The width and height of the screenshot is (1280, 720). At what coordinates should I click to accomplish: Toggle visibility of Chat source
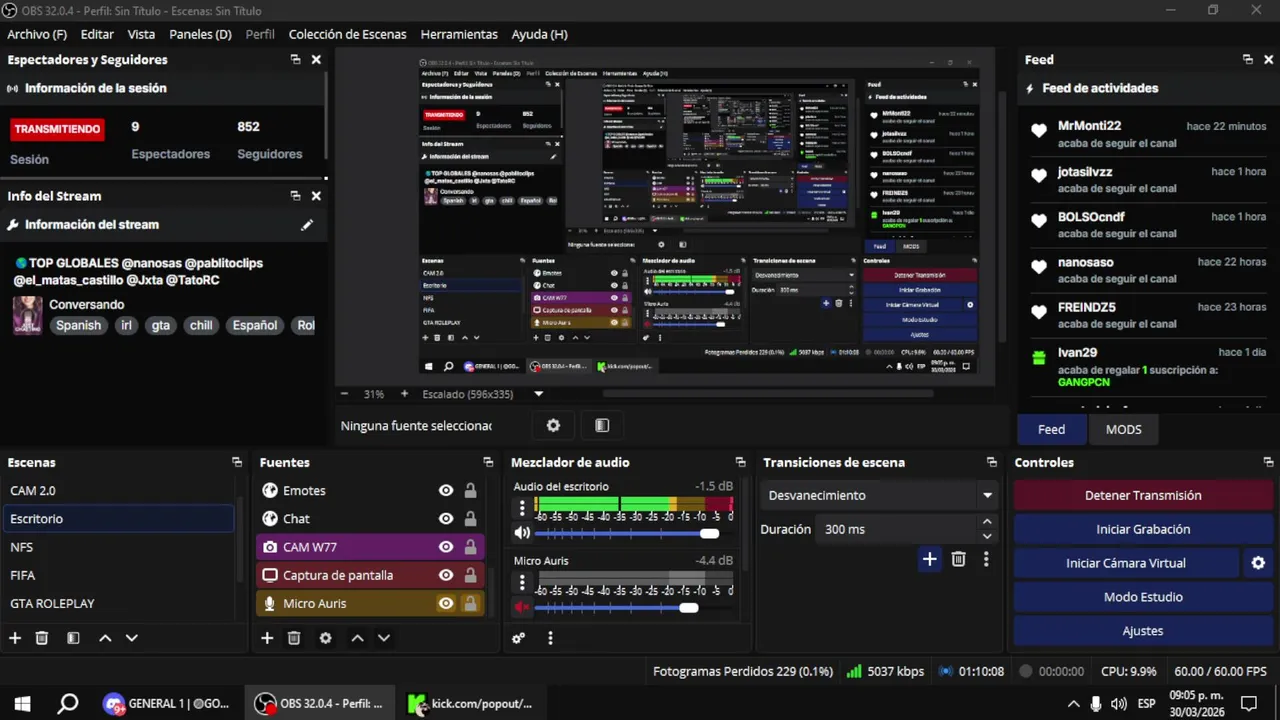446,519
